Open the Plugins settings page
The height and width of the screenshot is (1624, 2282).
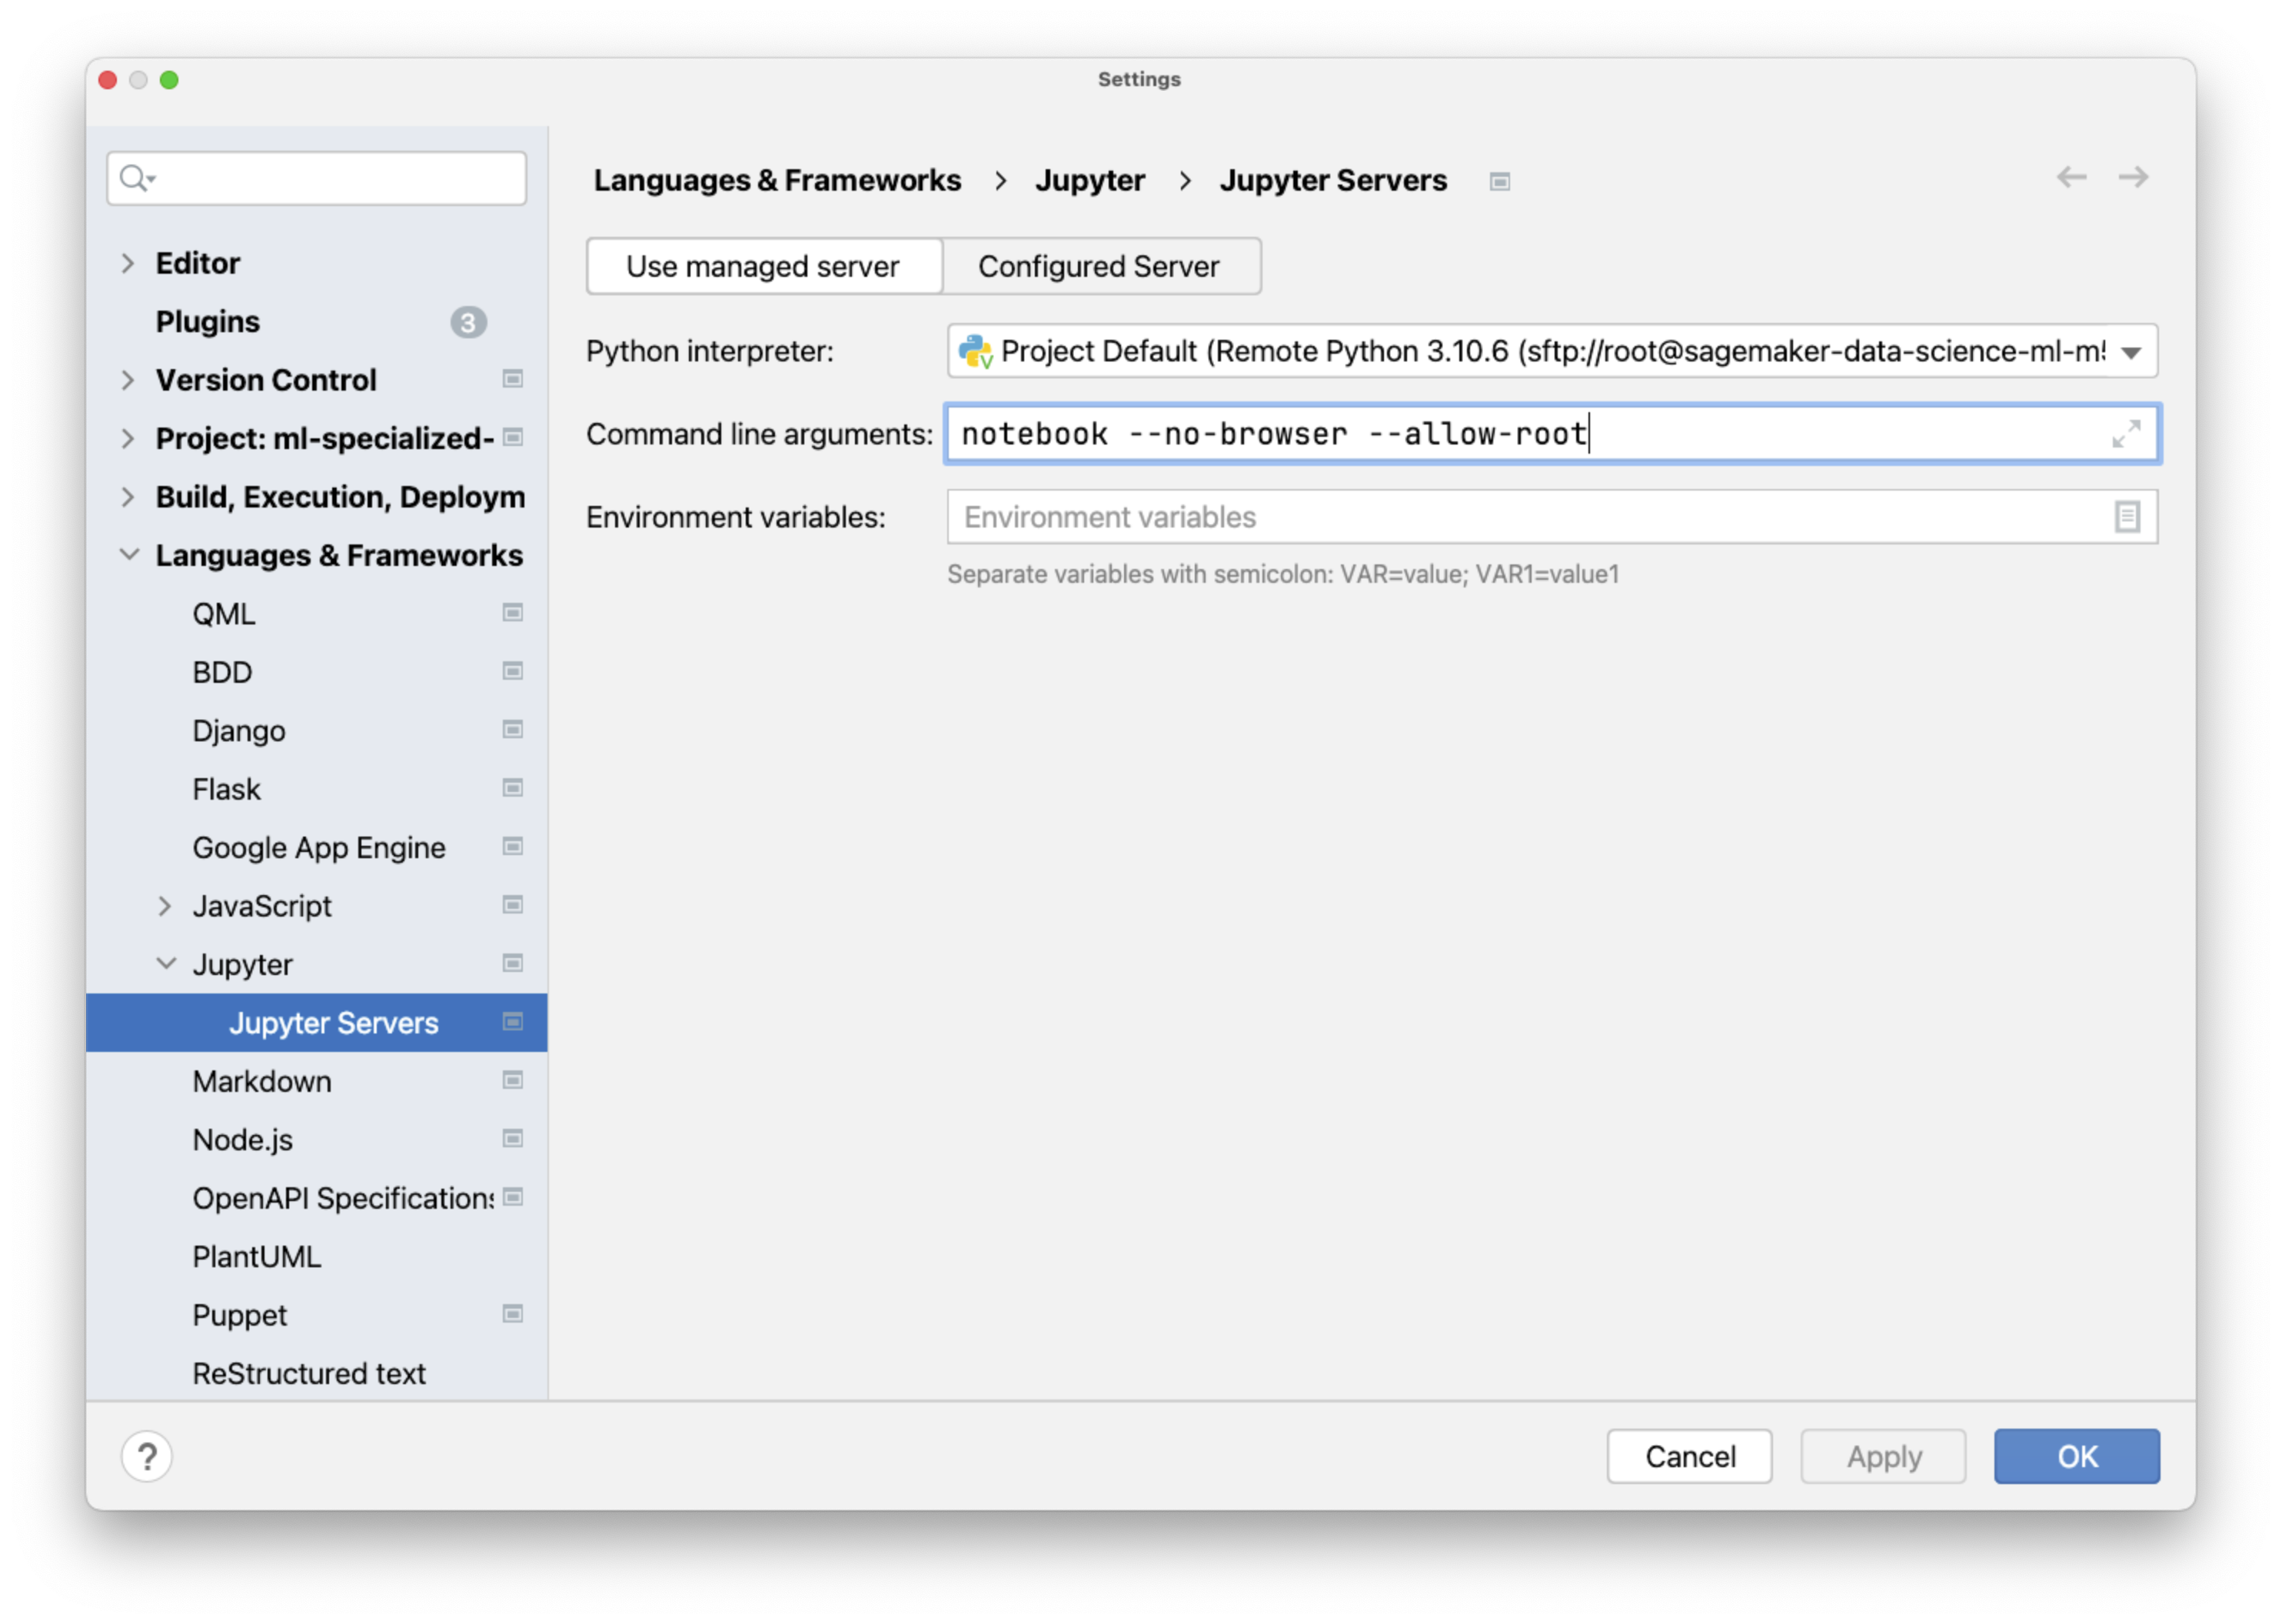pos(208,321)
